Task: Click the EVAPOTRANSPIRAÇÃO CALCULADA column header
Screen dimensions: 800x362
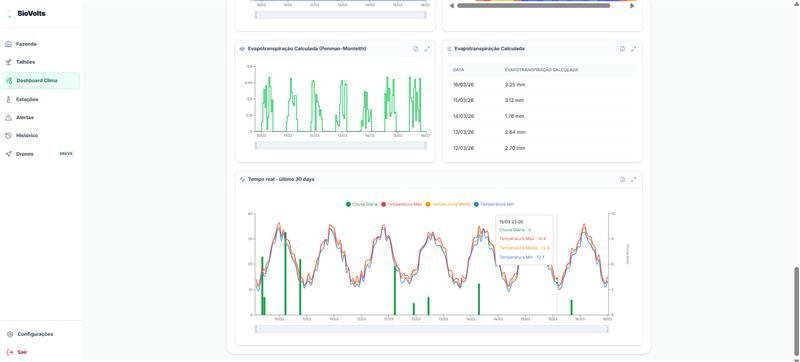Action: tap(541, 70)
